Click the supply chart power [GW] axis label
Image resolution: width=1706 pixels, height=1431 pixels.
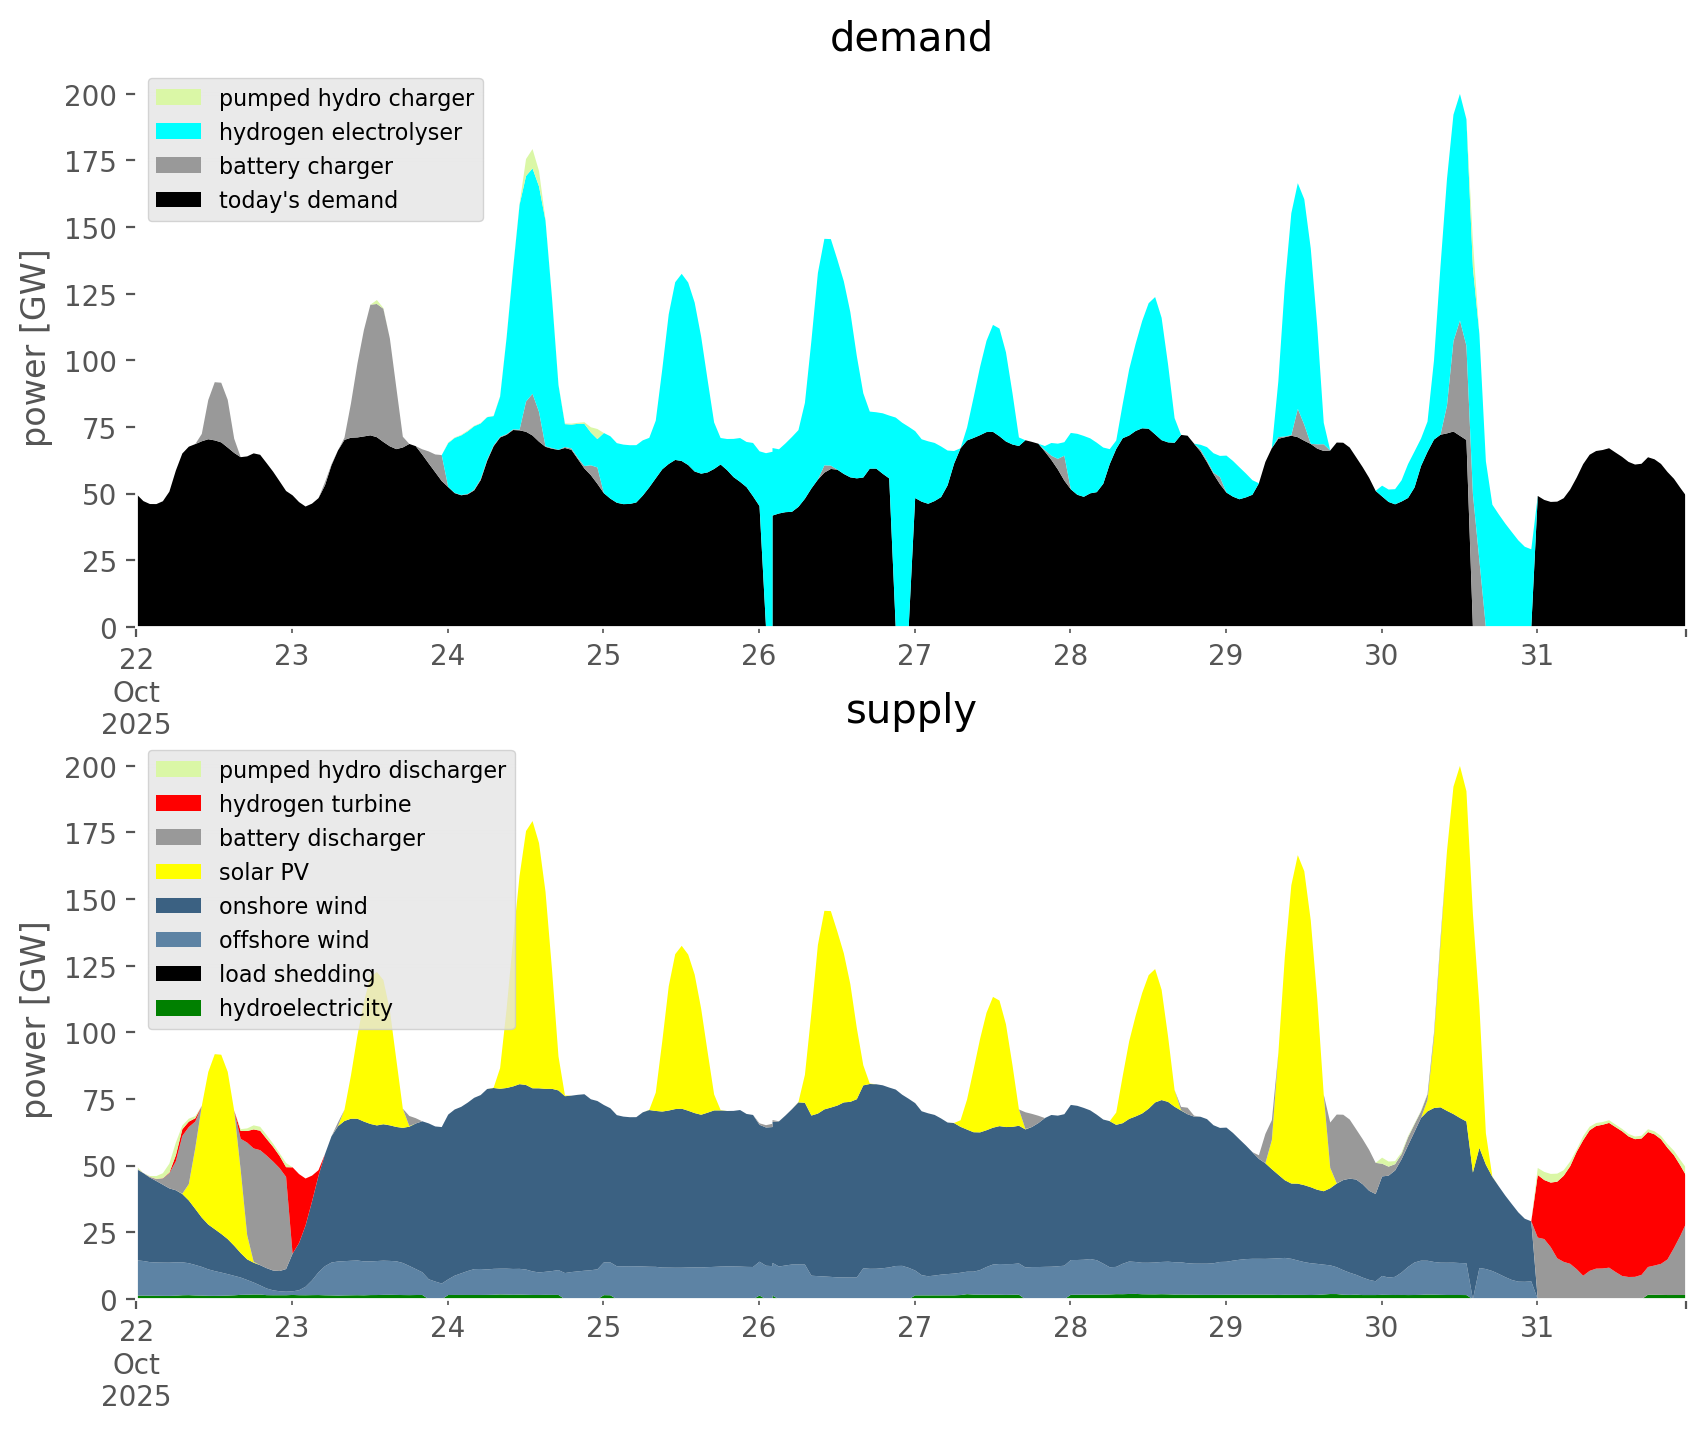point(35,1020)
